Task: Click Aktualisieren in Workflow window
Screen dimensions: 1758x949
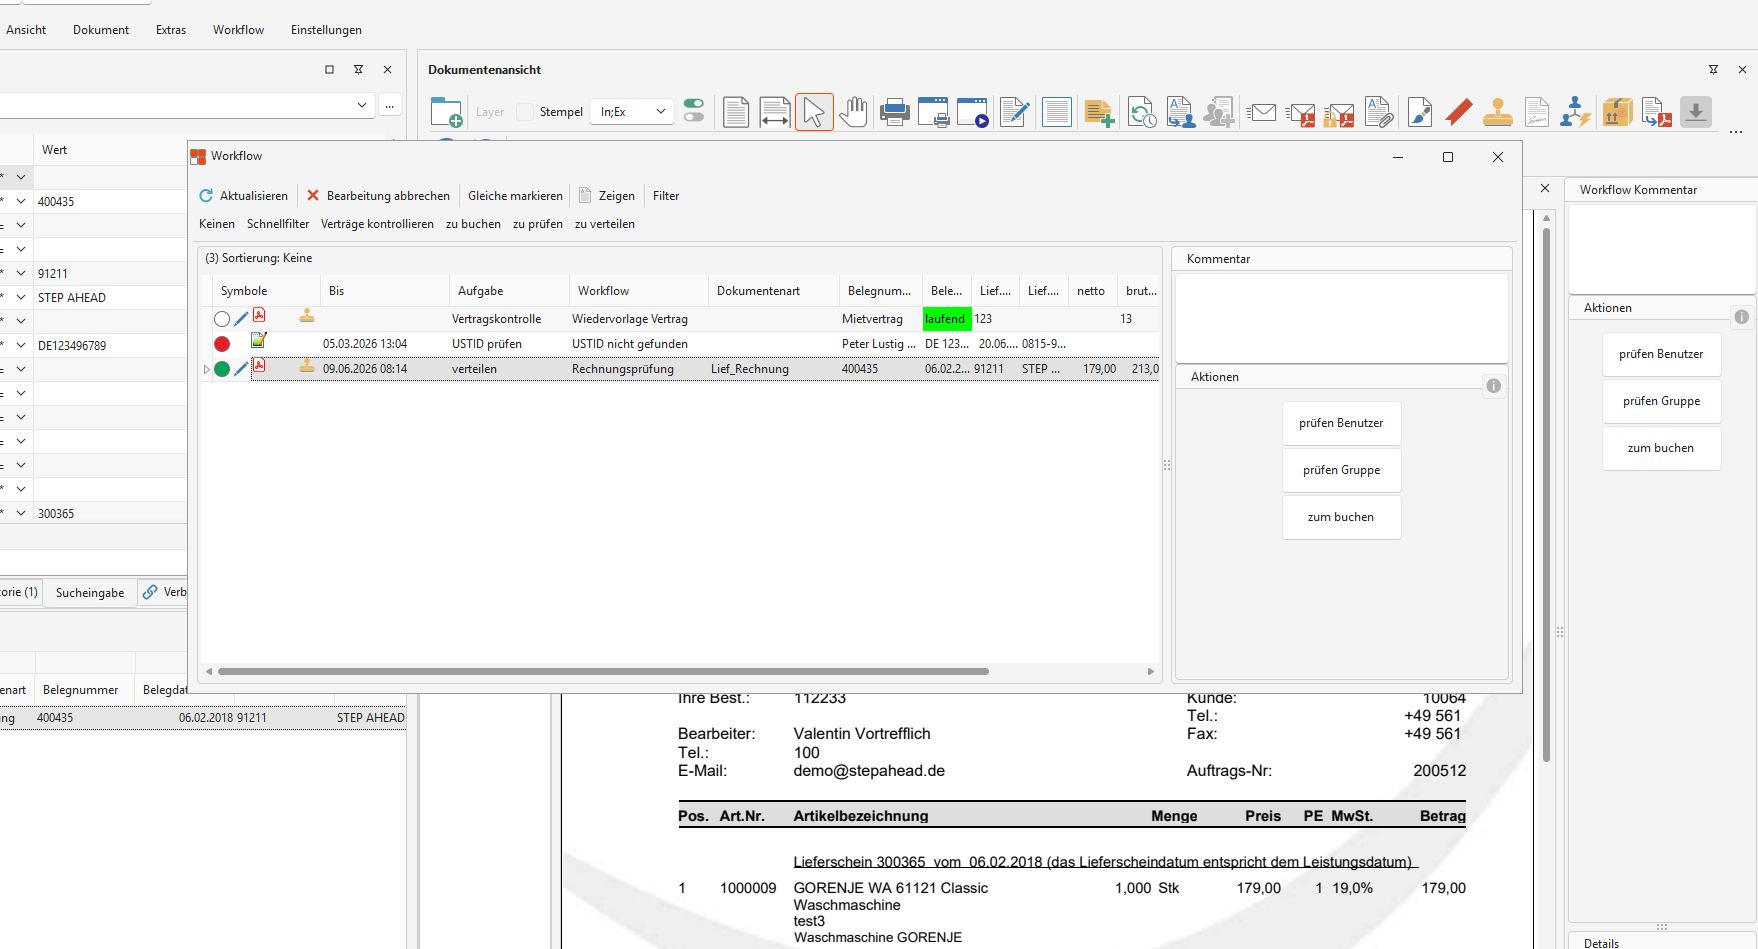Action: pos(244,196)
